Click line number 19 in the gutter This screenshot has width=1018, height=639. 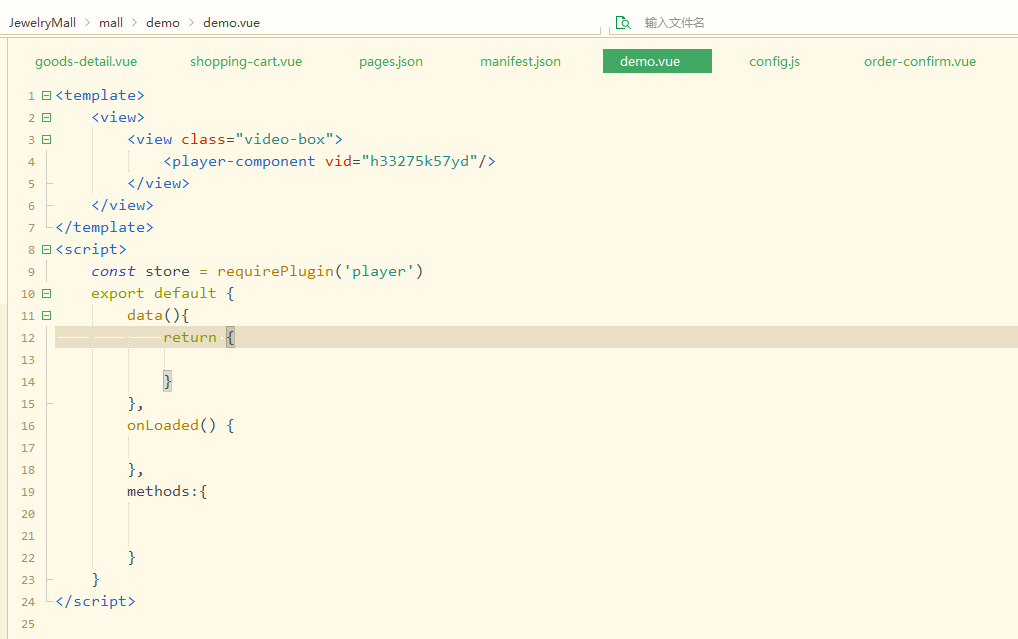click(x=28, y=492)
